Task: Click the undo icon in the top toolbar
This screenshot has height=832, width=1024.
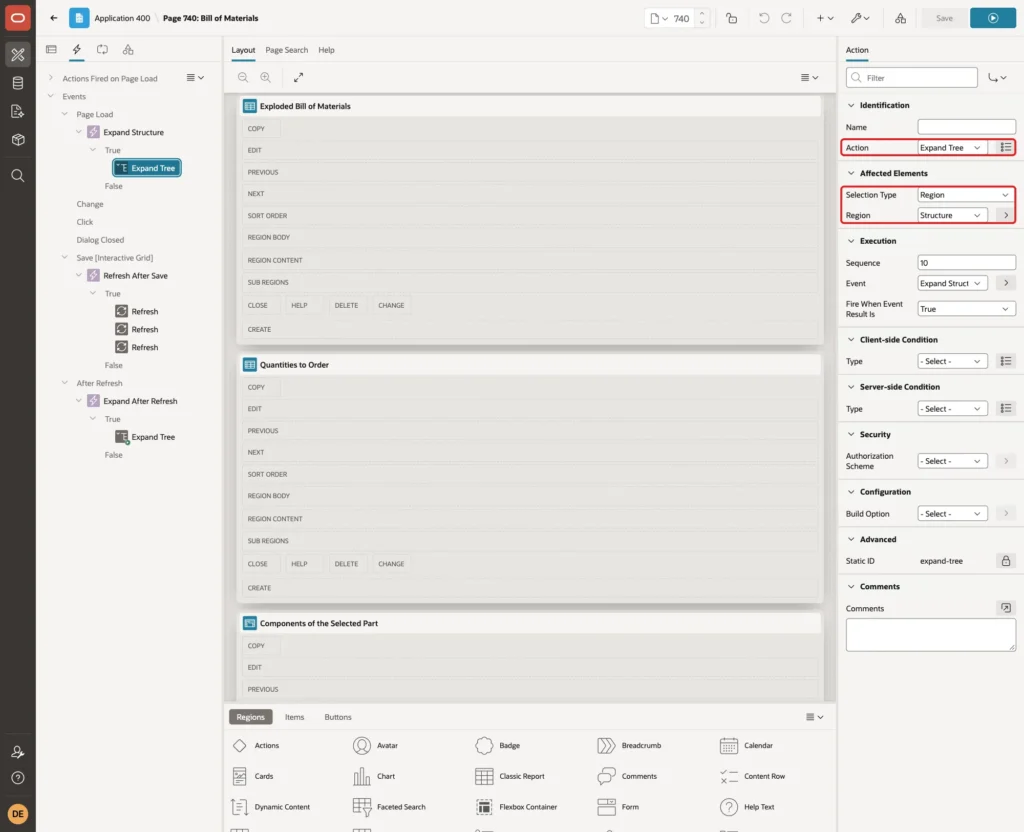Action: tap(763, 18)
